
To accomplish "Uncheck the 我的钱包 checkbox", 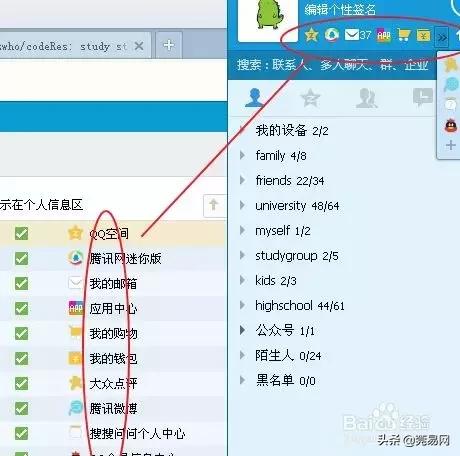I will 21,358.
